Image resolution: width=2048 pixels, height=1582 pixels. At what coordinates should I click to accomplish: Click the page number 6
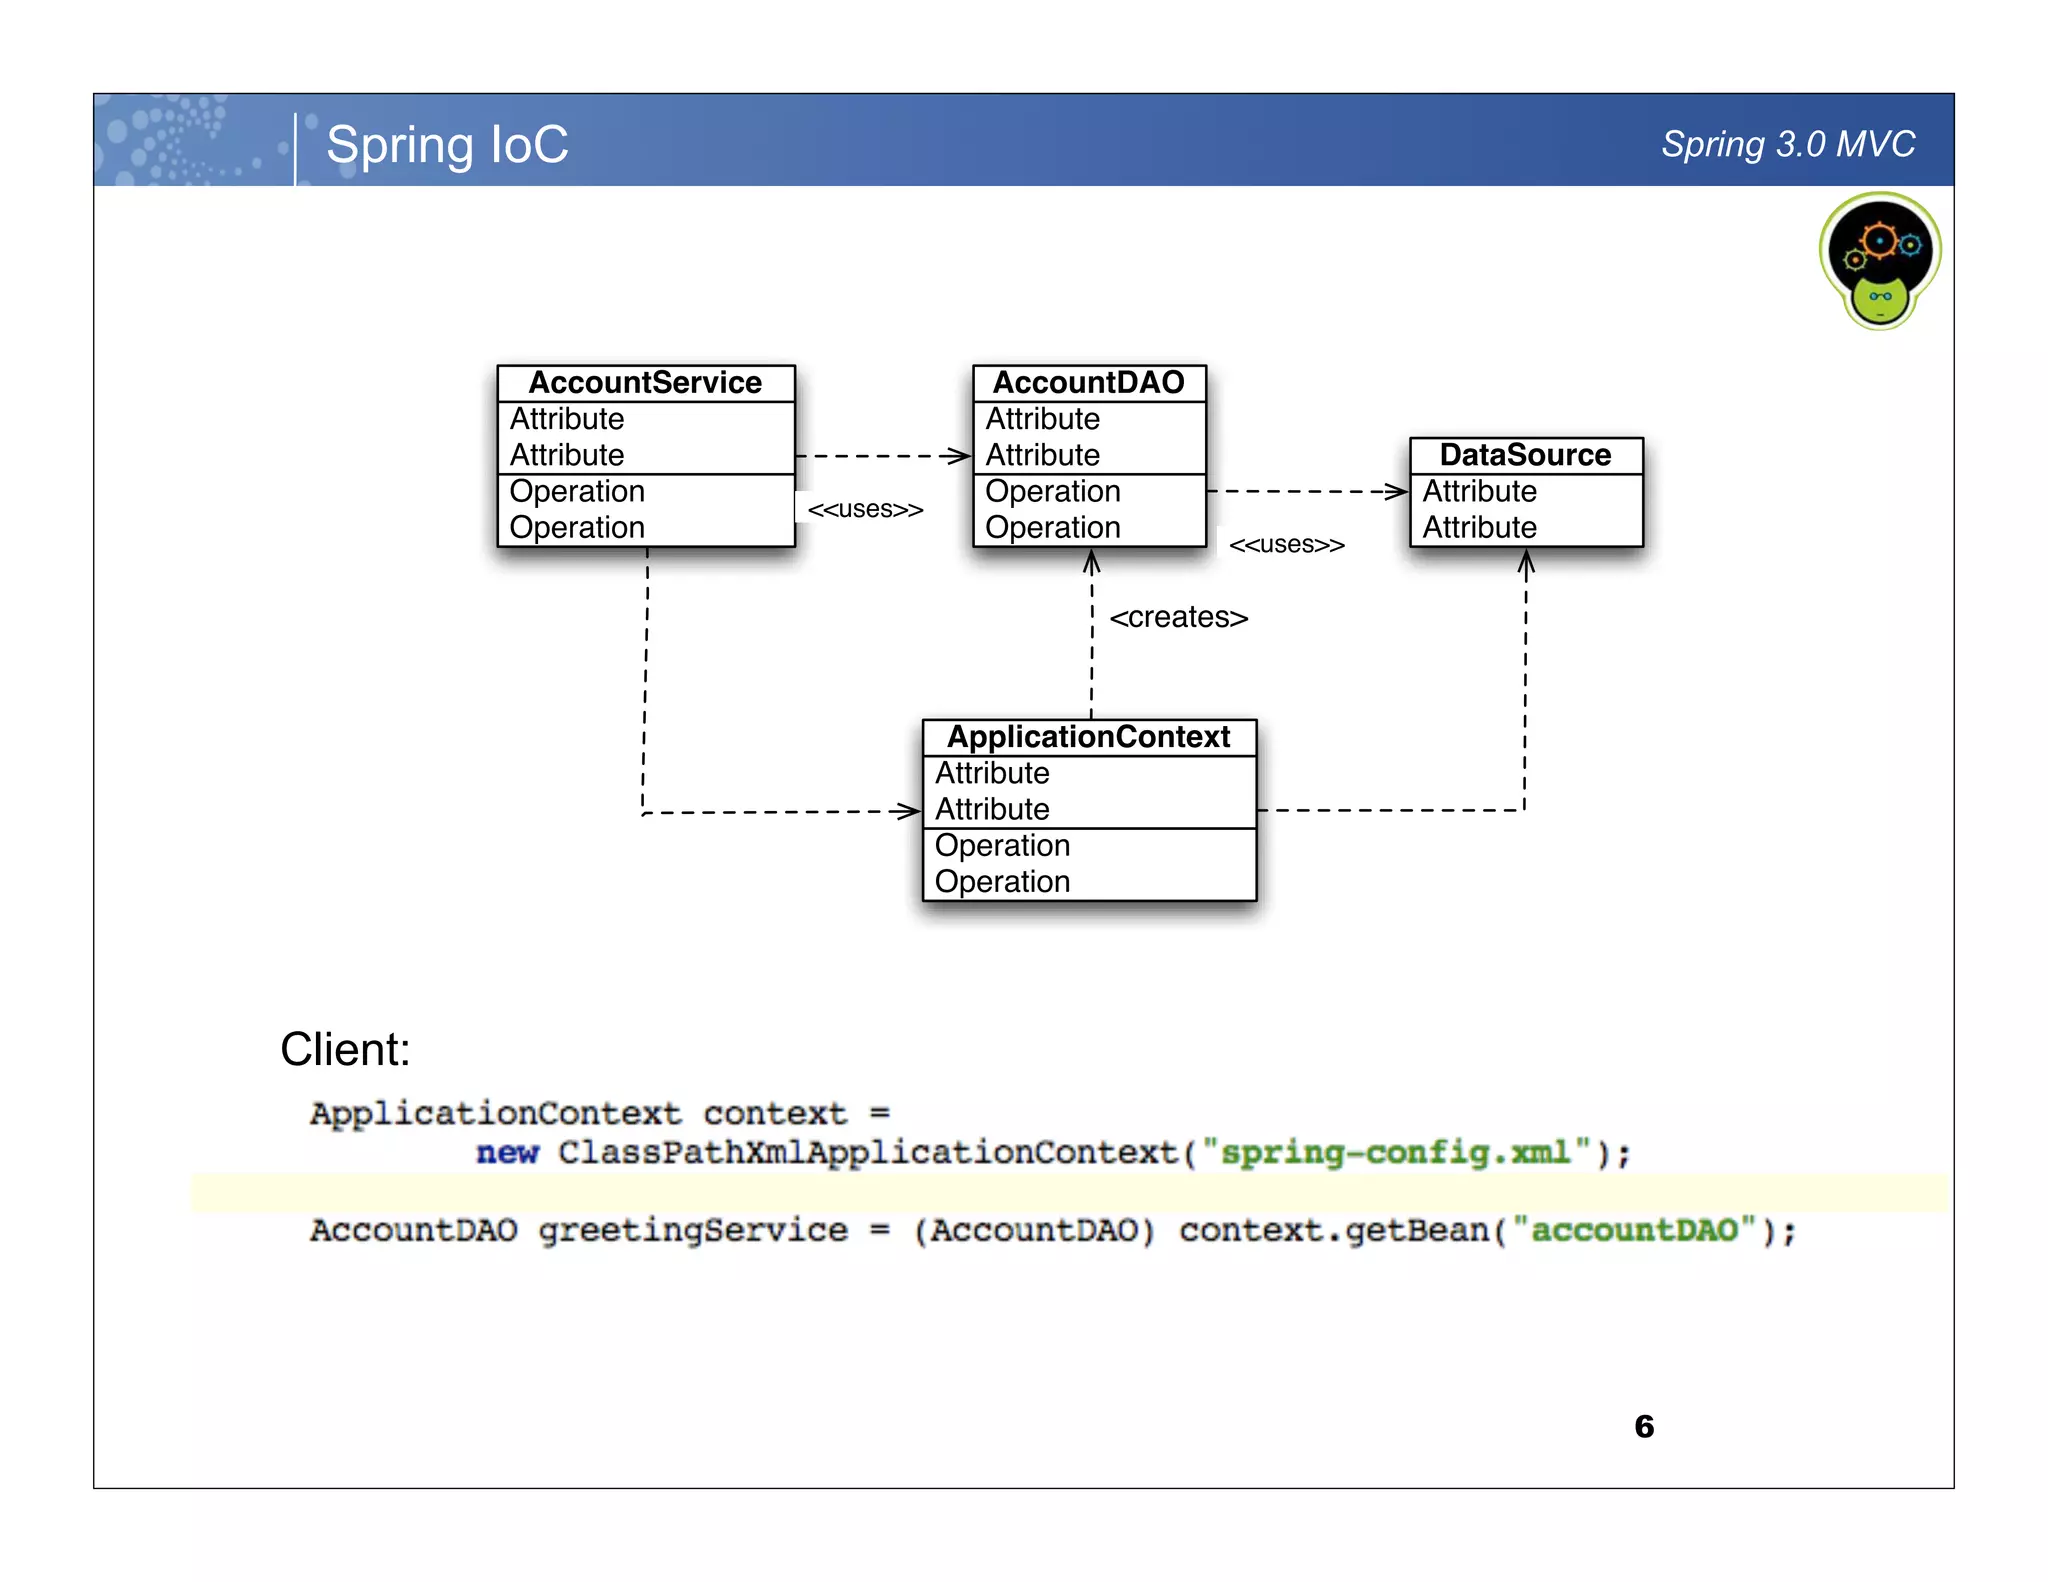[1644, 1426]
